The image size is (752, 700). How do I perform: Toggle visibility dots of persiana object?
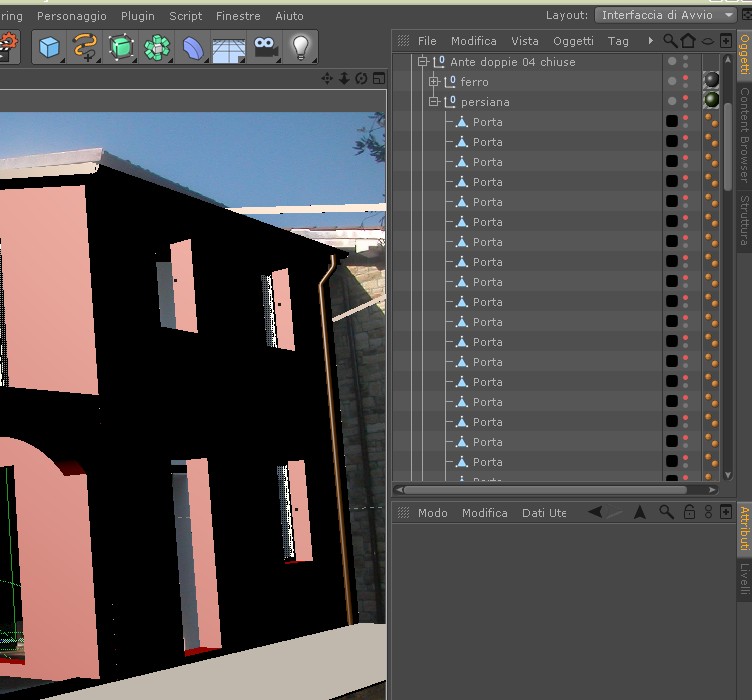[x=685, y=102]
